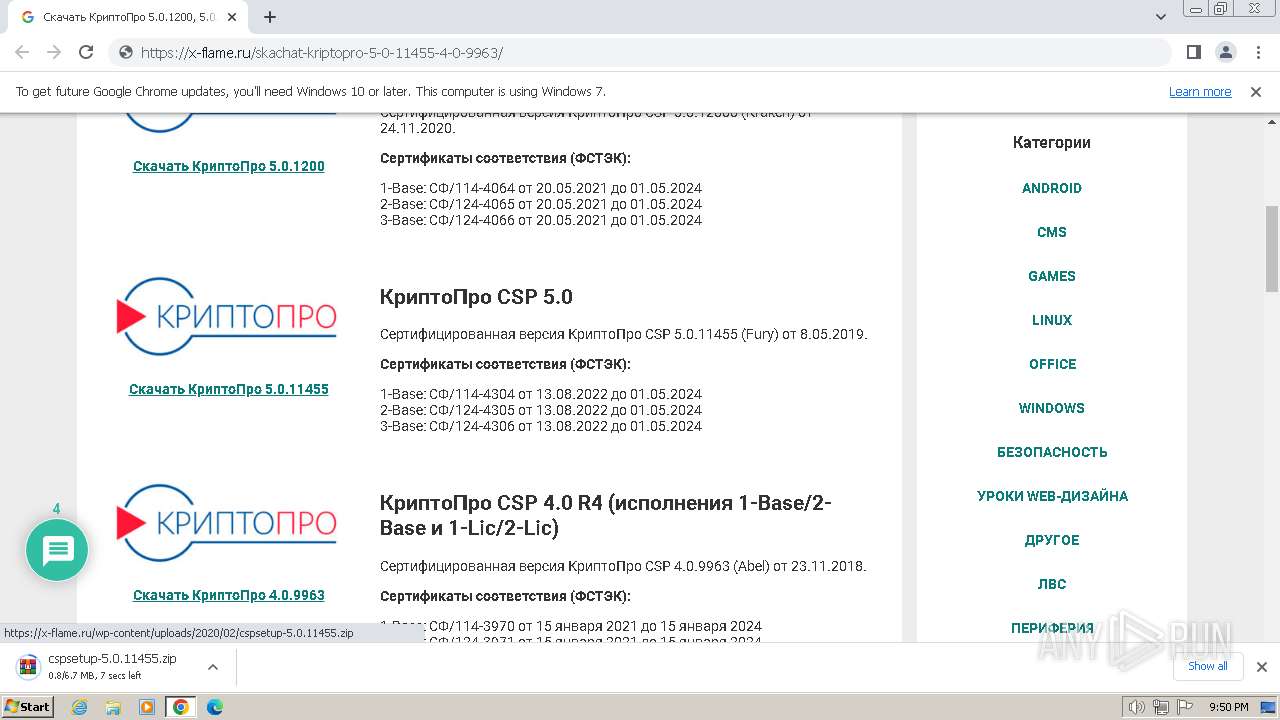Open the green chat widget button
The height and width of the screenshot is (720, 1280).
pyautogui.click(x=57, y=550)
